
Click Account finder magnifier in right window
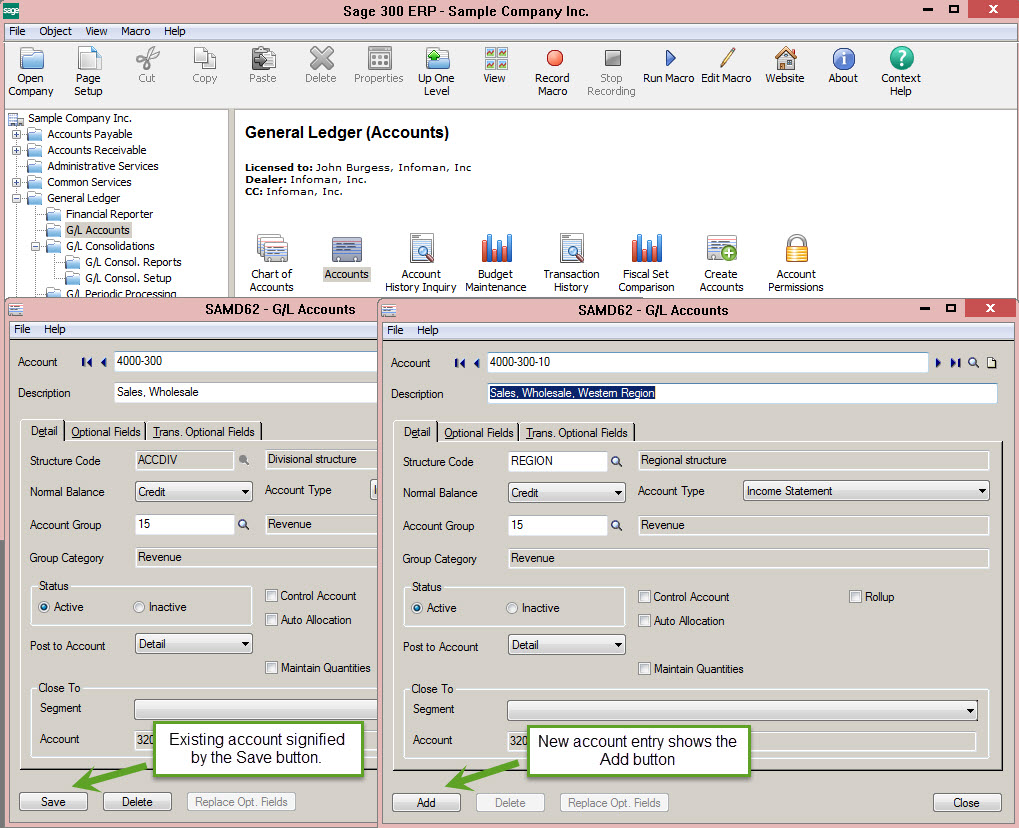pos(974,363)
